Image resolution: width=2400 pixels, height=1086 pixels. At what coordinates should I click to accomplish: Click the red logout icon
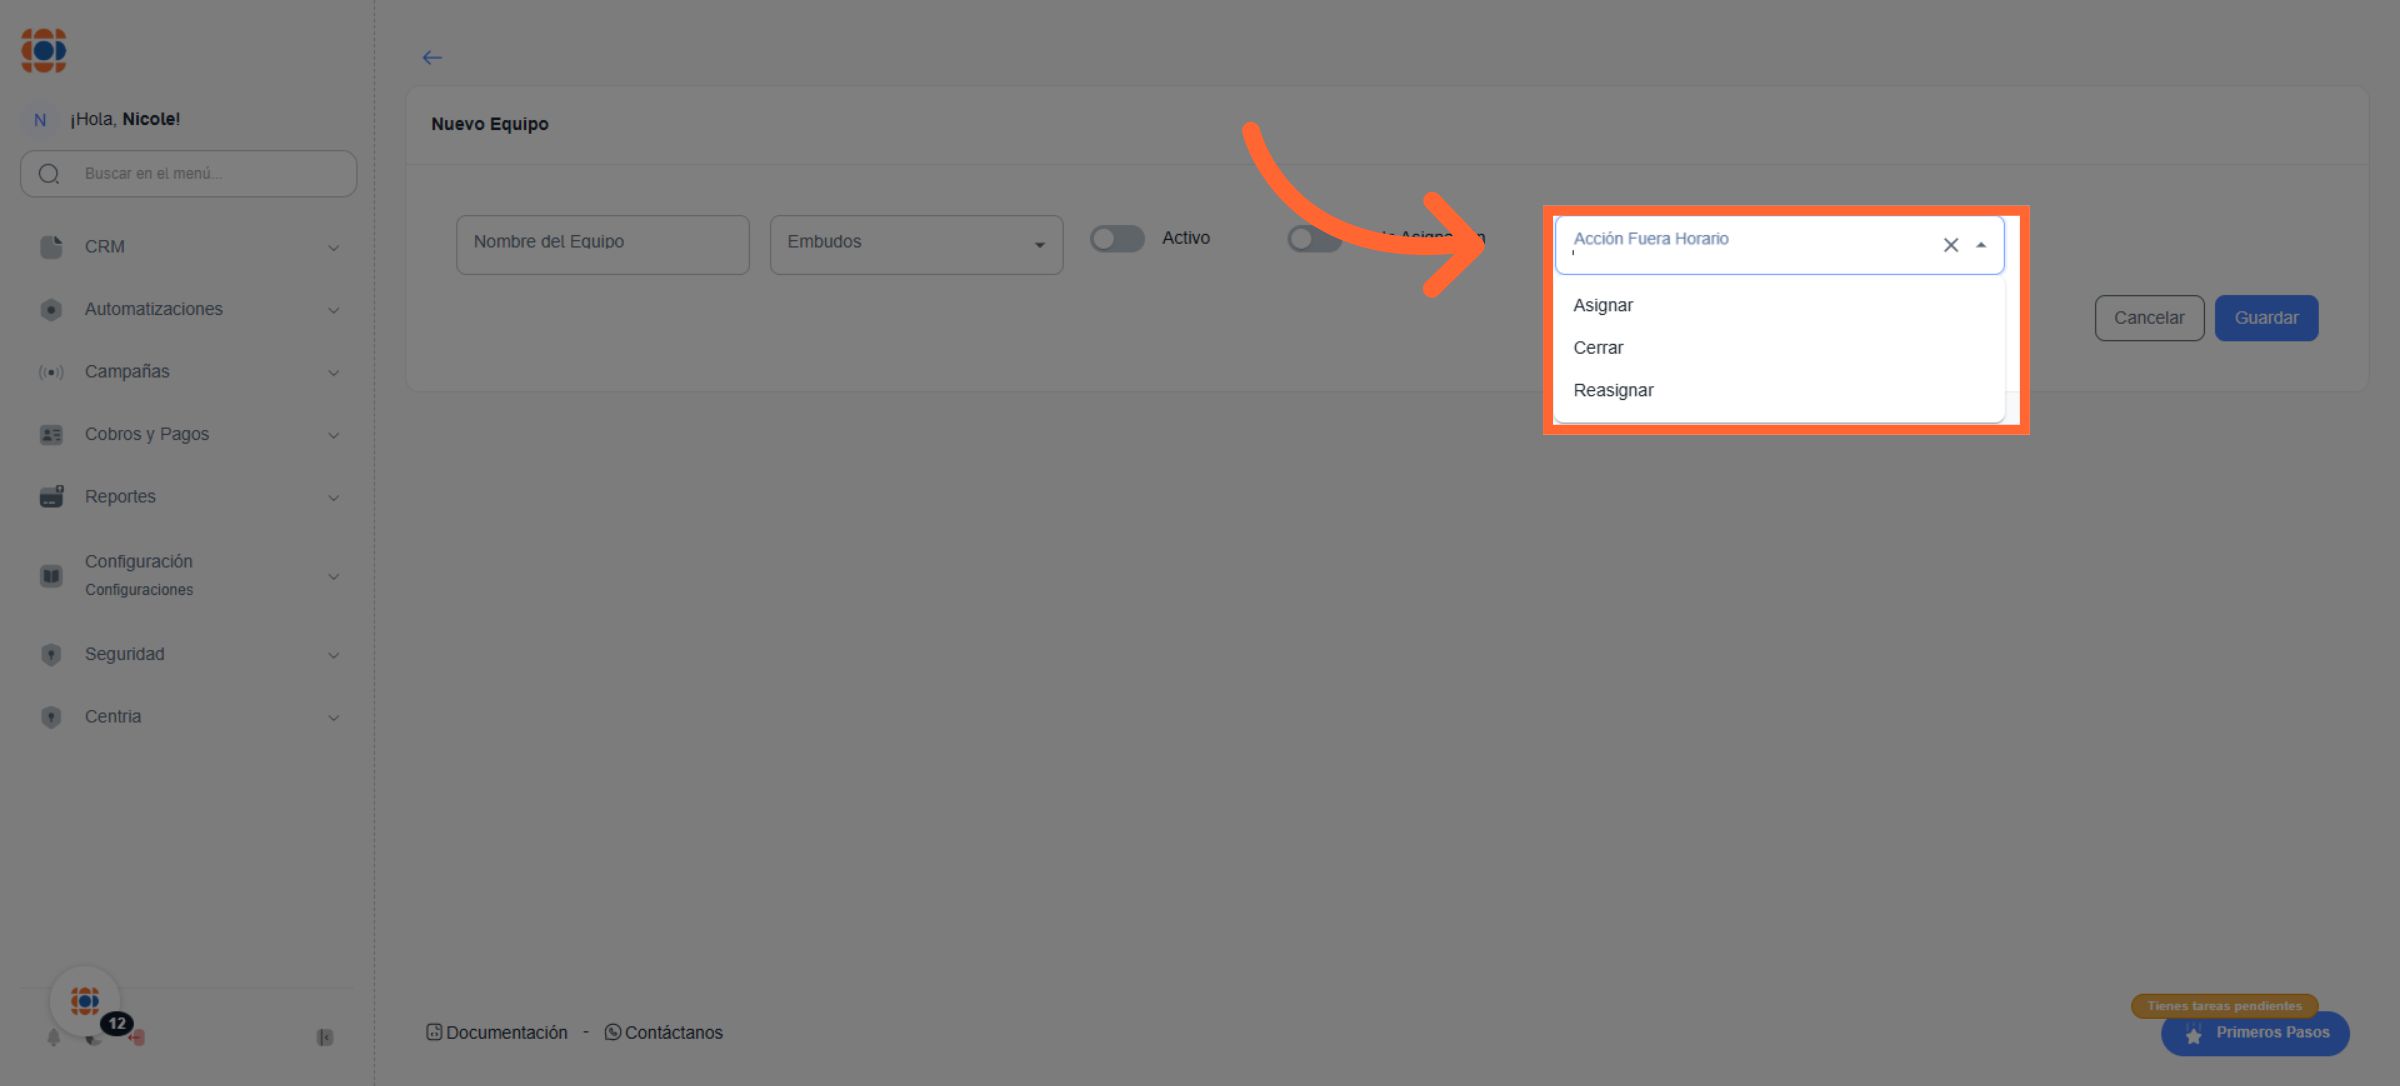[138, 1038]
